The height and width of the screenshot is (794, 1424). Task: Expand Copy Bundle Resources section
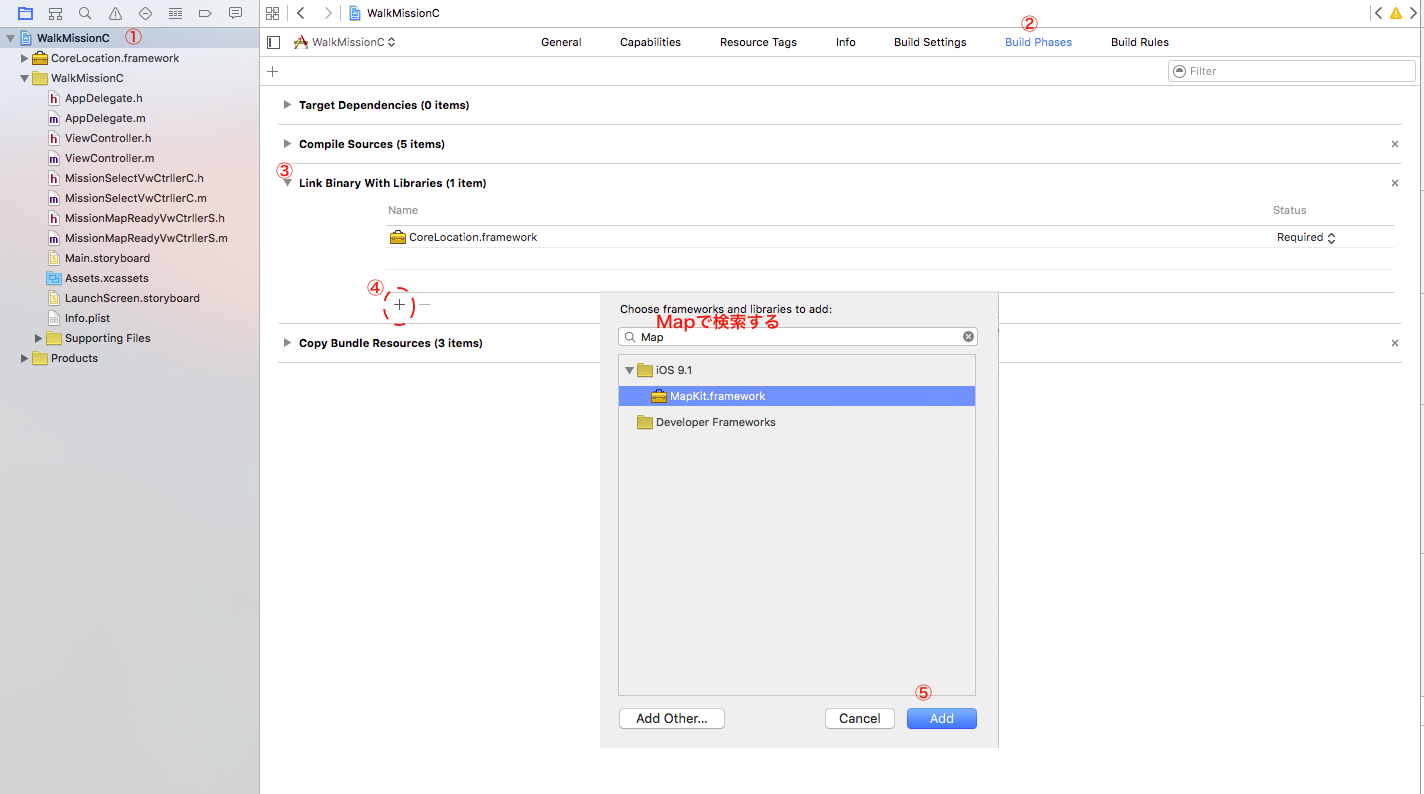tap(287, 343)
